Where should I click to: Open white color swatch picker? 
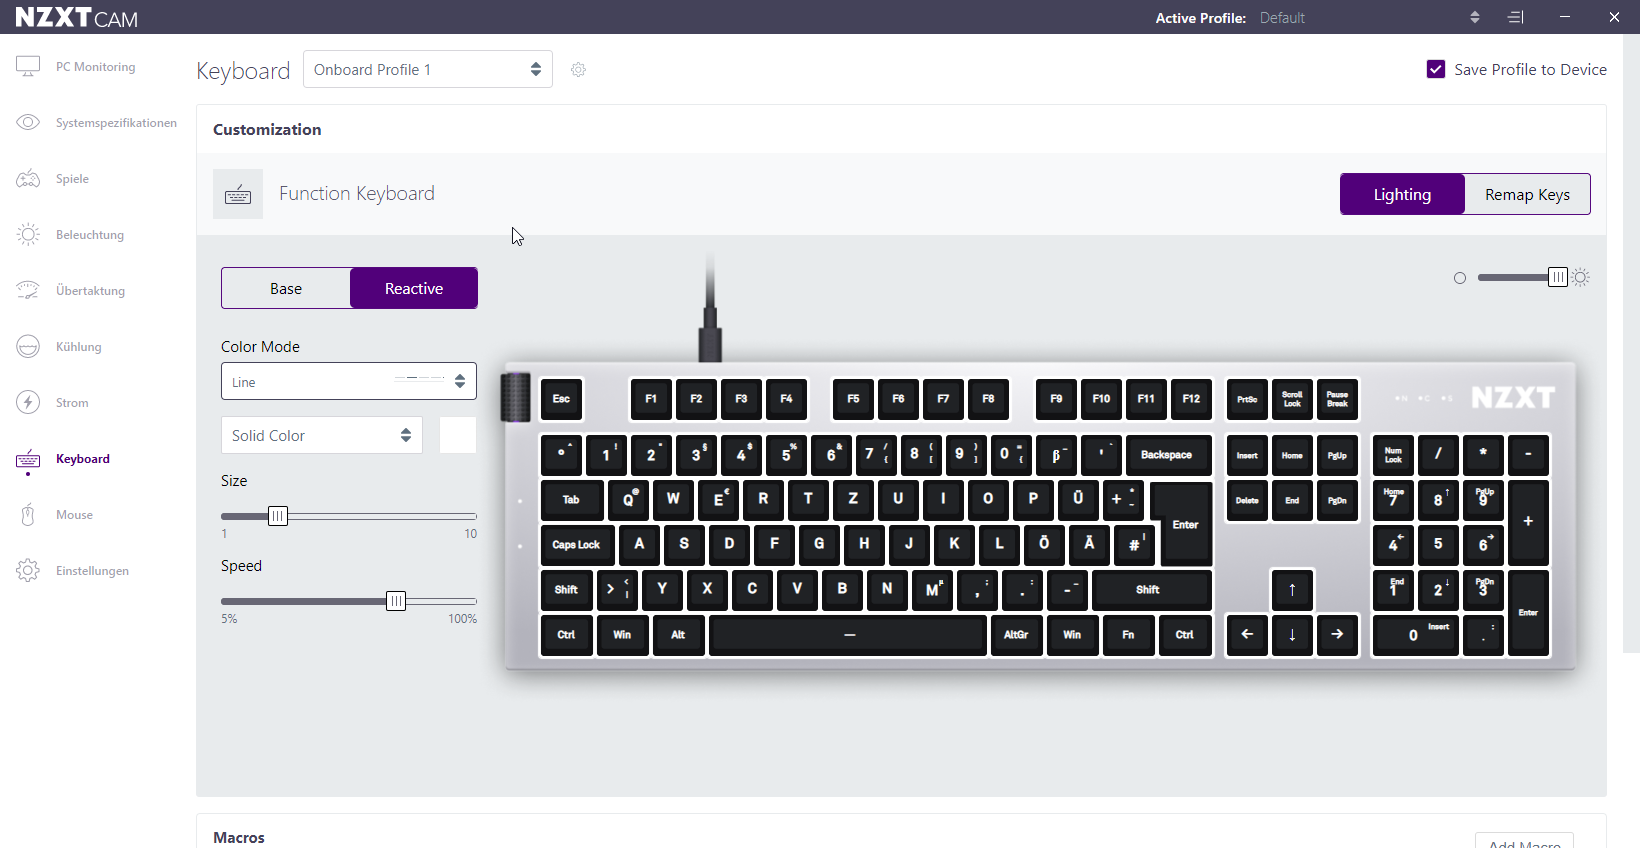[458, 435]
